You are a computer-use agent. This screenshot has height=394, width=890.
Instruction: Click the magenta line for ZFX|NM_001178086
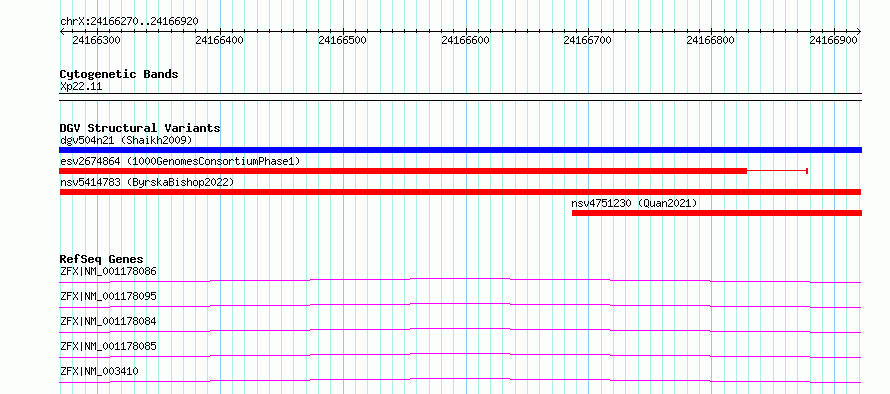point(460,279)
